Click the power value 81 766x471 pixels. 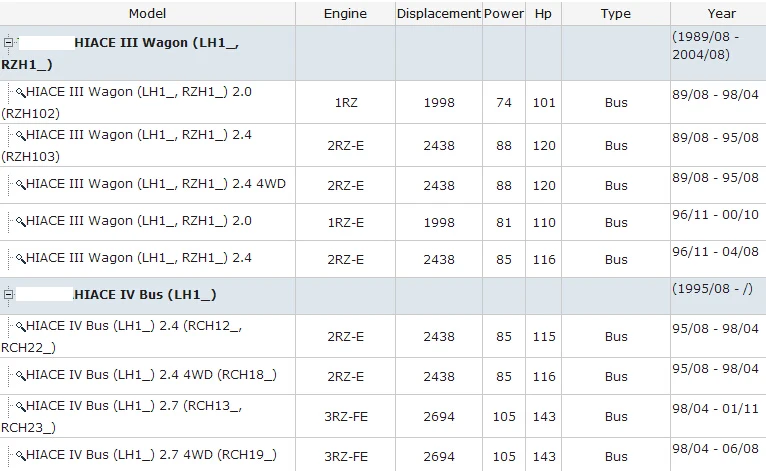[x=504, y=222]
